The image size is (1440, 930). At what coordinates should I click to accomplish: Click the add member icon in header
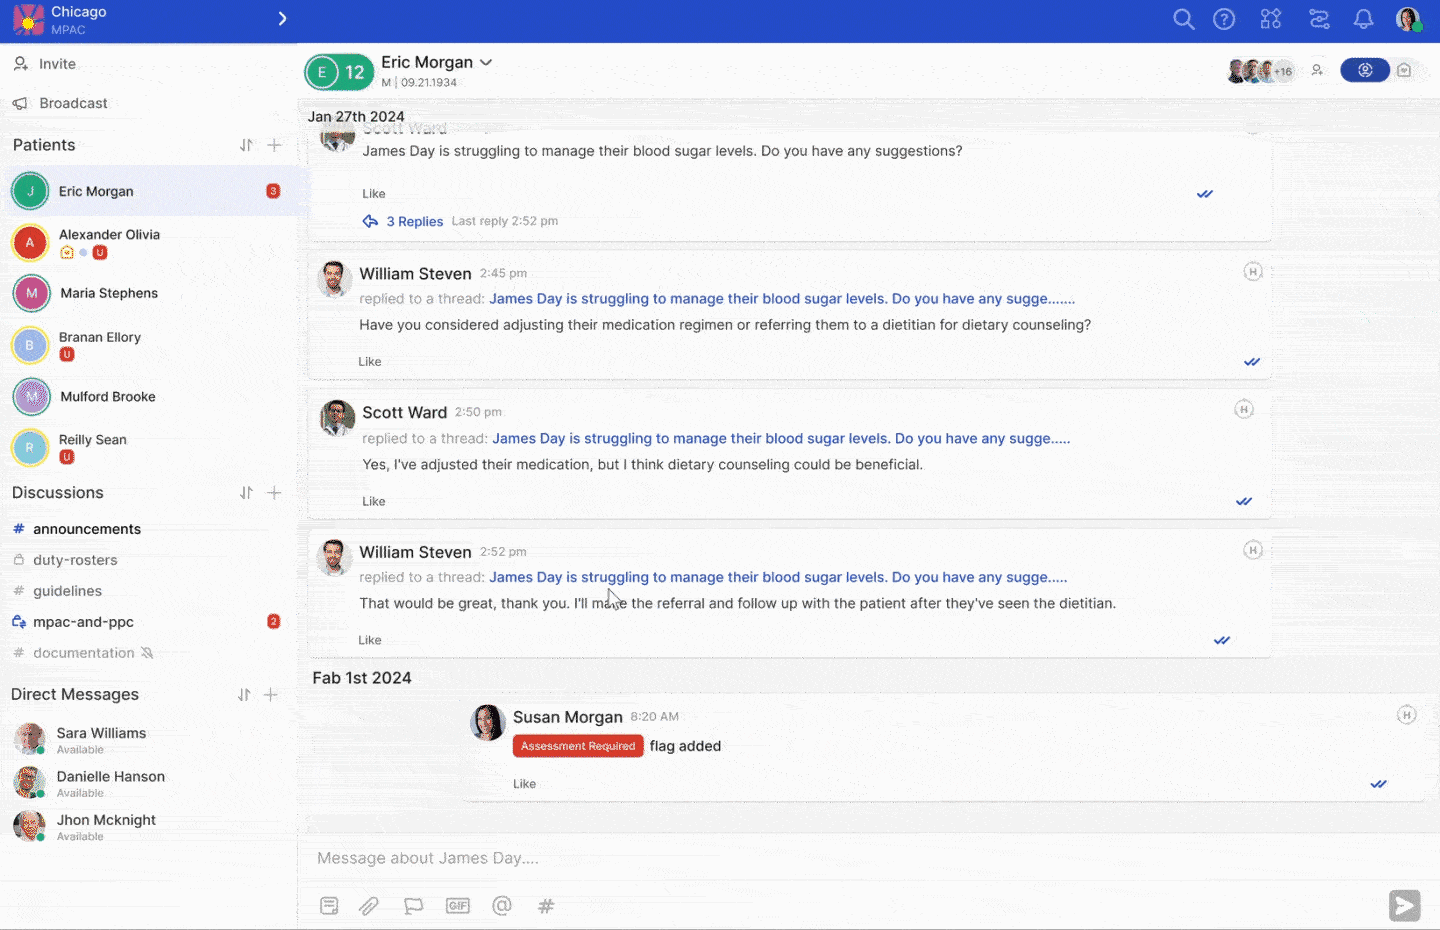point(1317,70)
